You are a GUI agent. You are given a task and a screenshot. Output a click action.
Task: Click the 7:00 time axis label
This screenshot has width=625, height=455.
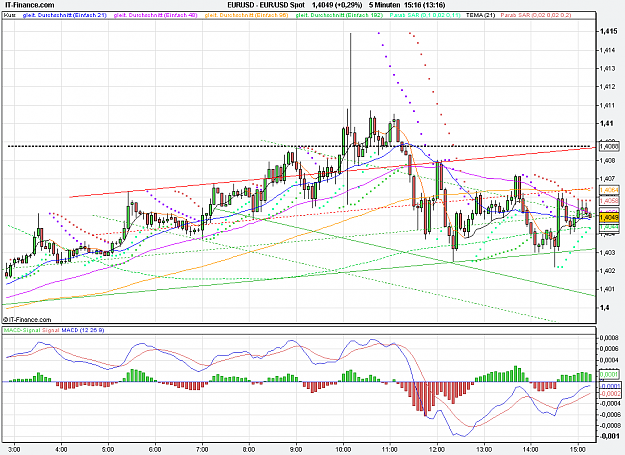[x=202, y=449]
